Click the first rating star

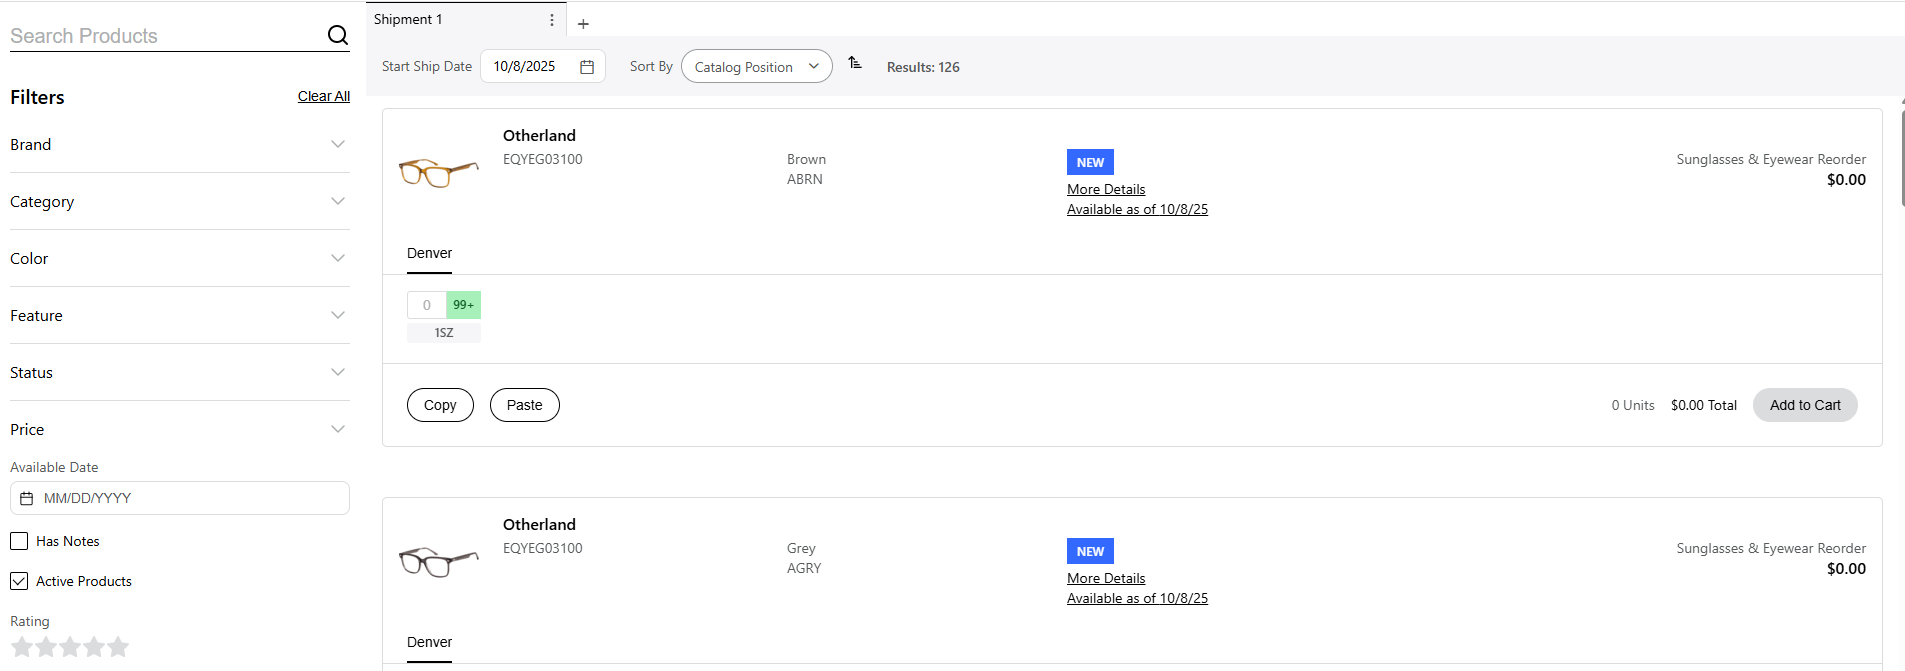click(22, 647)
